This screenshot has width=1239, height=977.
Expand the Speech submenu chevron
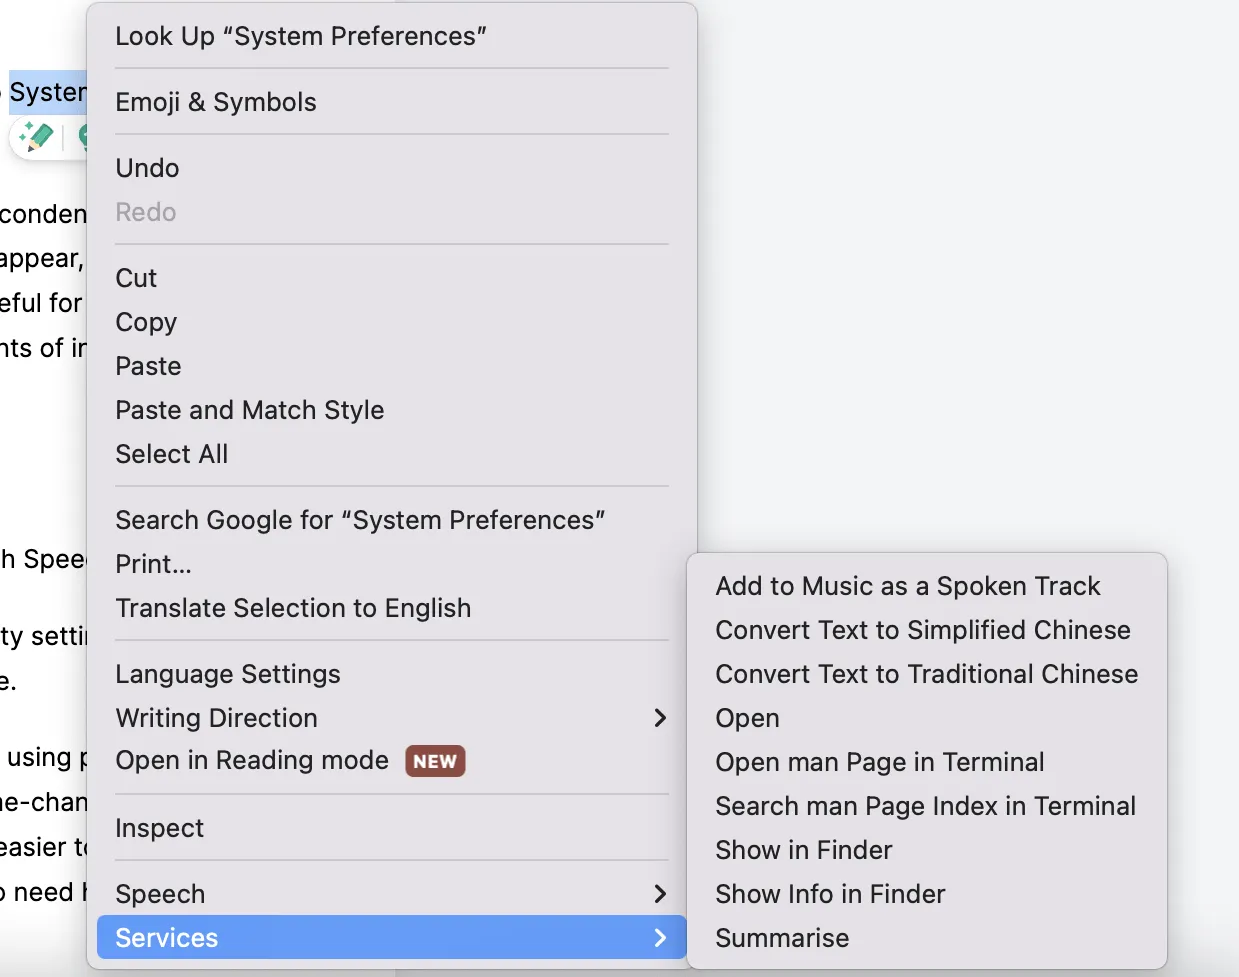(659, 894)
